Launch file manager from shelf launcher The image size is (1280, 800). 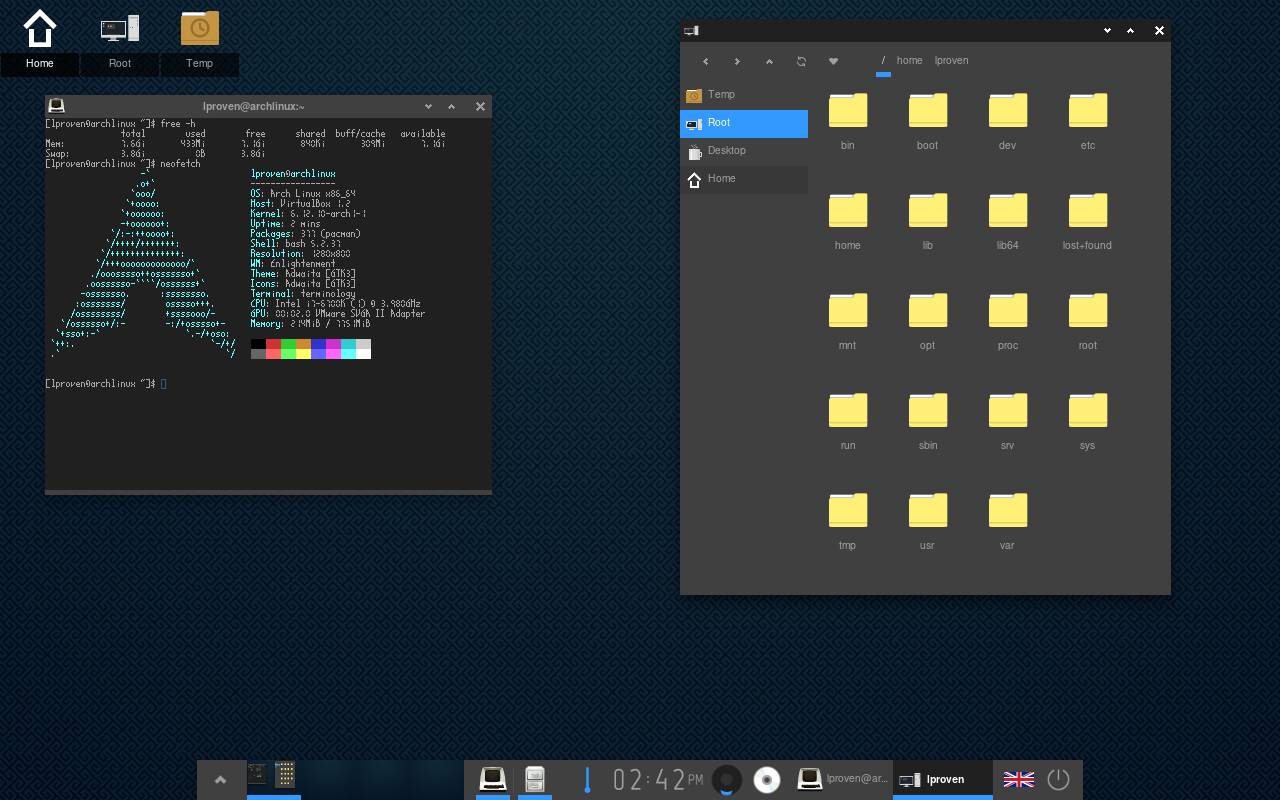[x=535, y=779]
